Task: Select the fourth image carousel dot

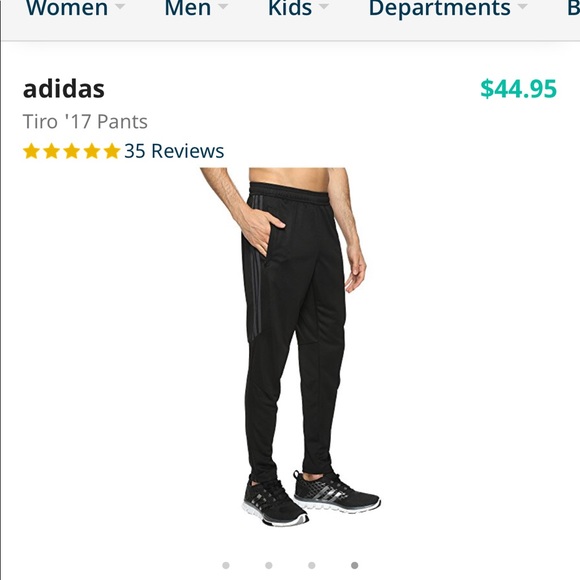Action: pyautogui.click(x=354, y=565)
